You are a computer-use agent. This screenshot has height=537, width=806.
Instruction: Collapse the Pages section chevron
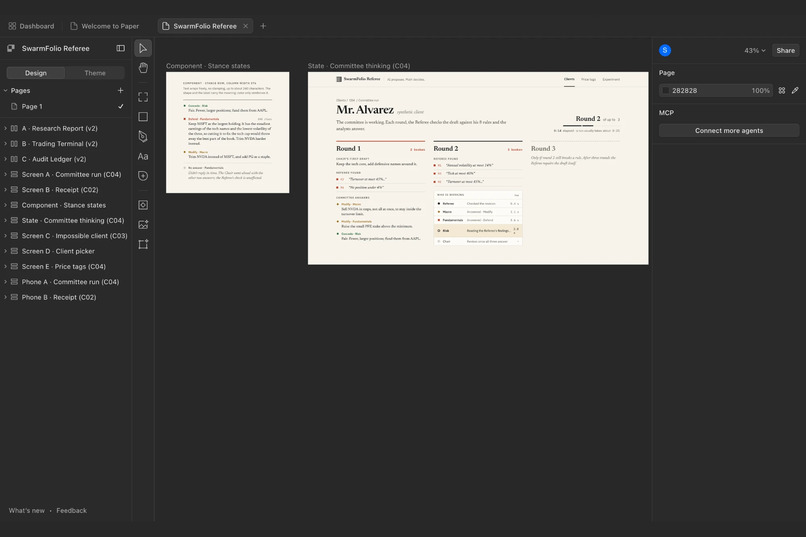coord(6,90)
